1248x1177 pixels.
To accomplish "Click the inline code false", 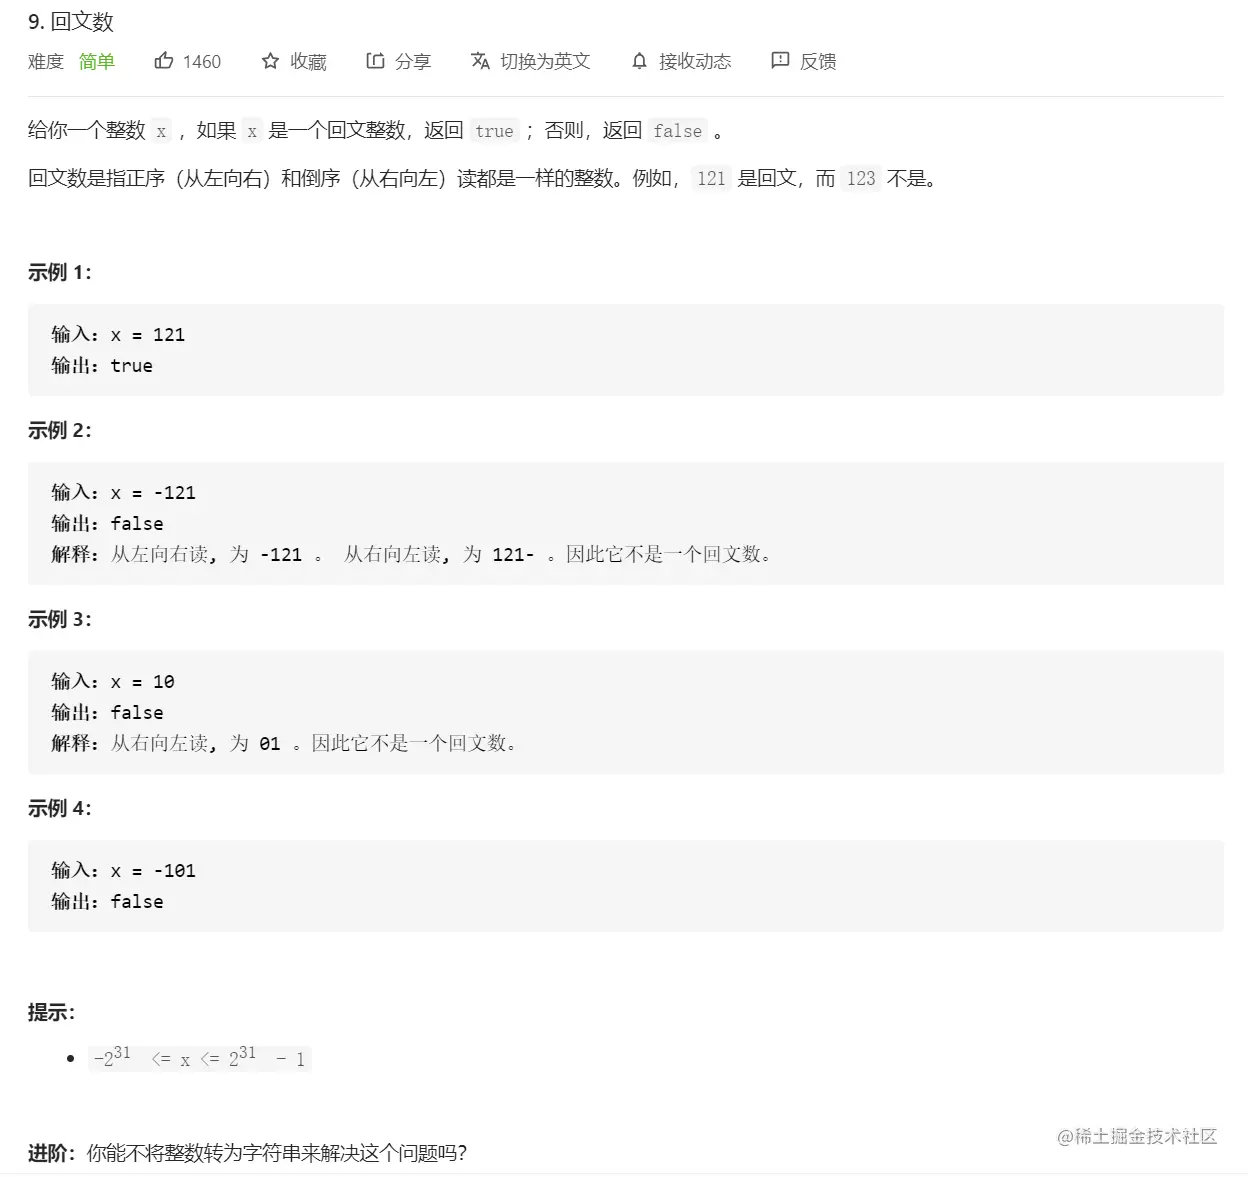I will pyautogui.click(x=678, y=131).
